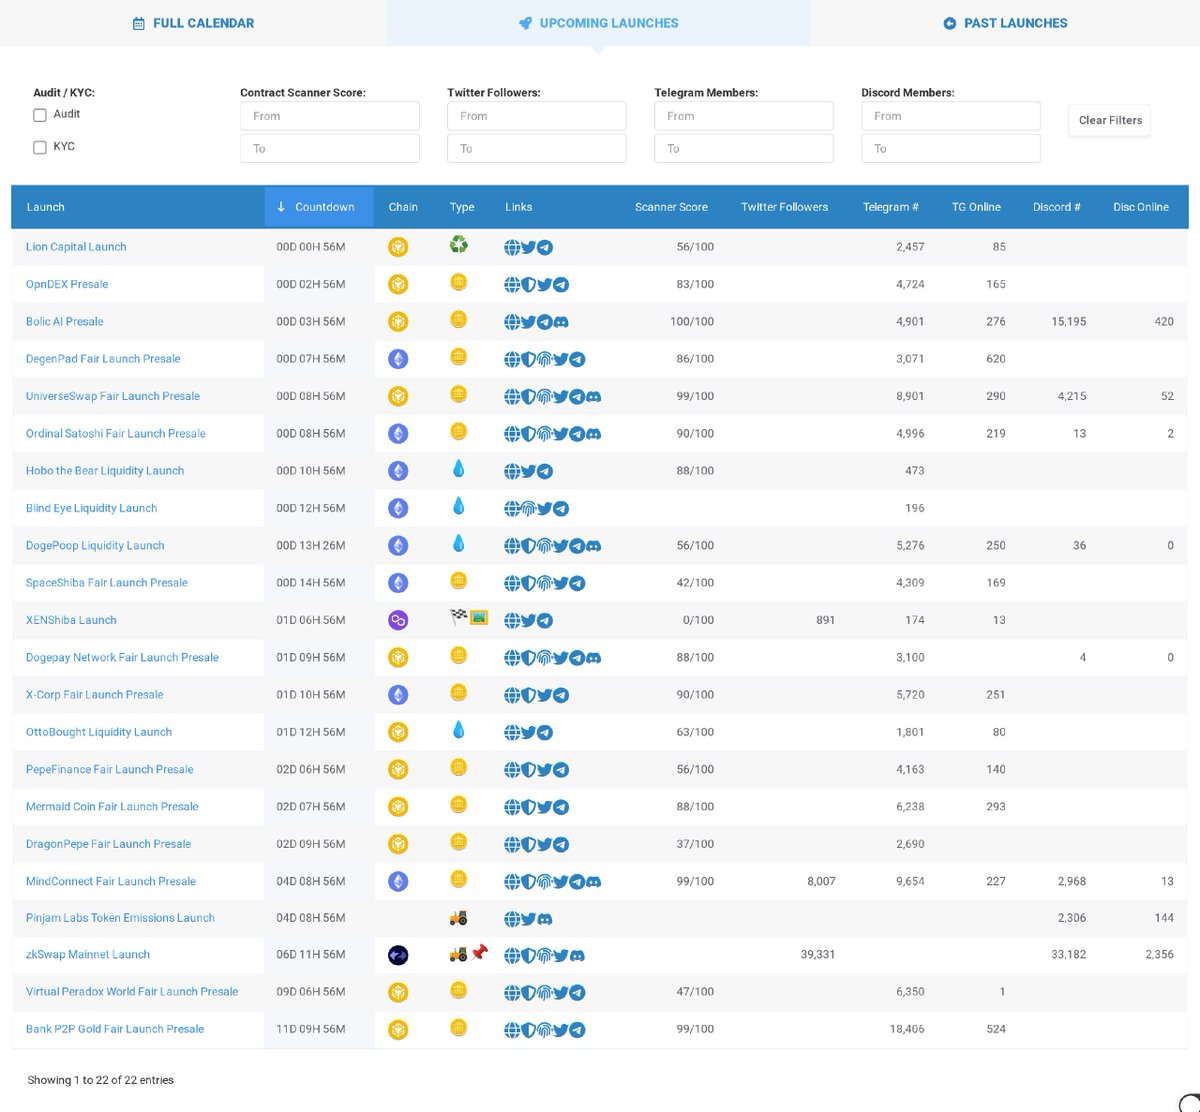Click Polygon chain icon in XENShiba row
The height and width of the screenshot is (1112, 1200).
(x=398, y=620)
